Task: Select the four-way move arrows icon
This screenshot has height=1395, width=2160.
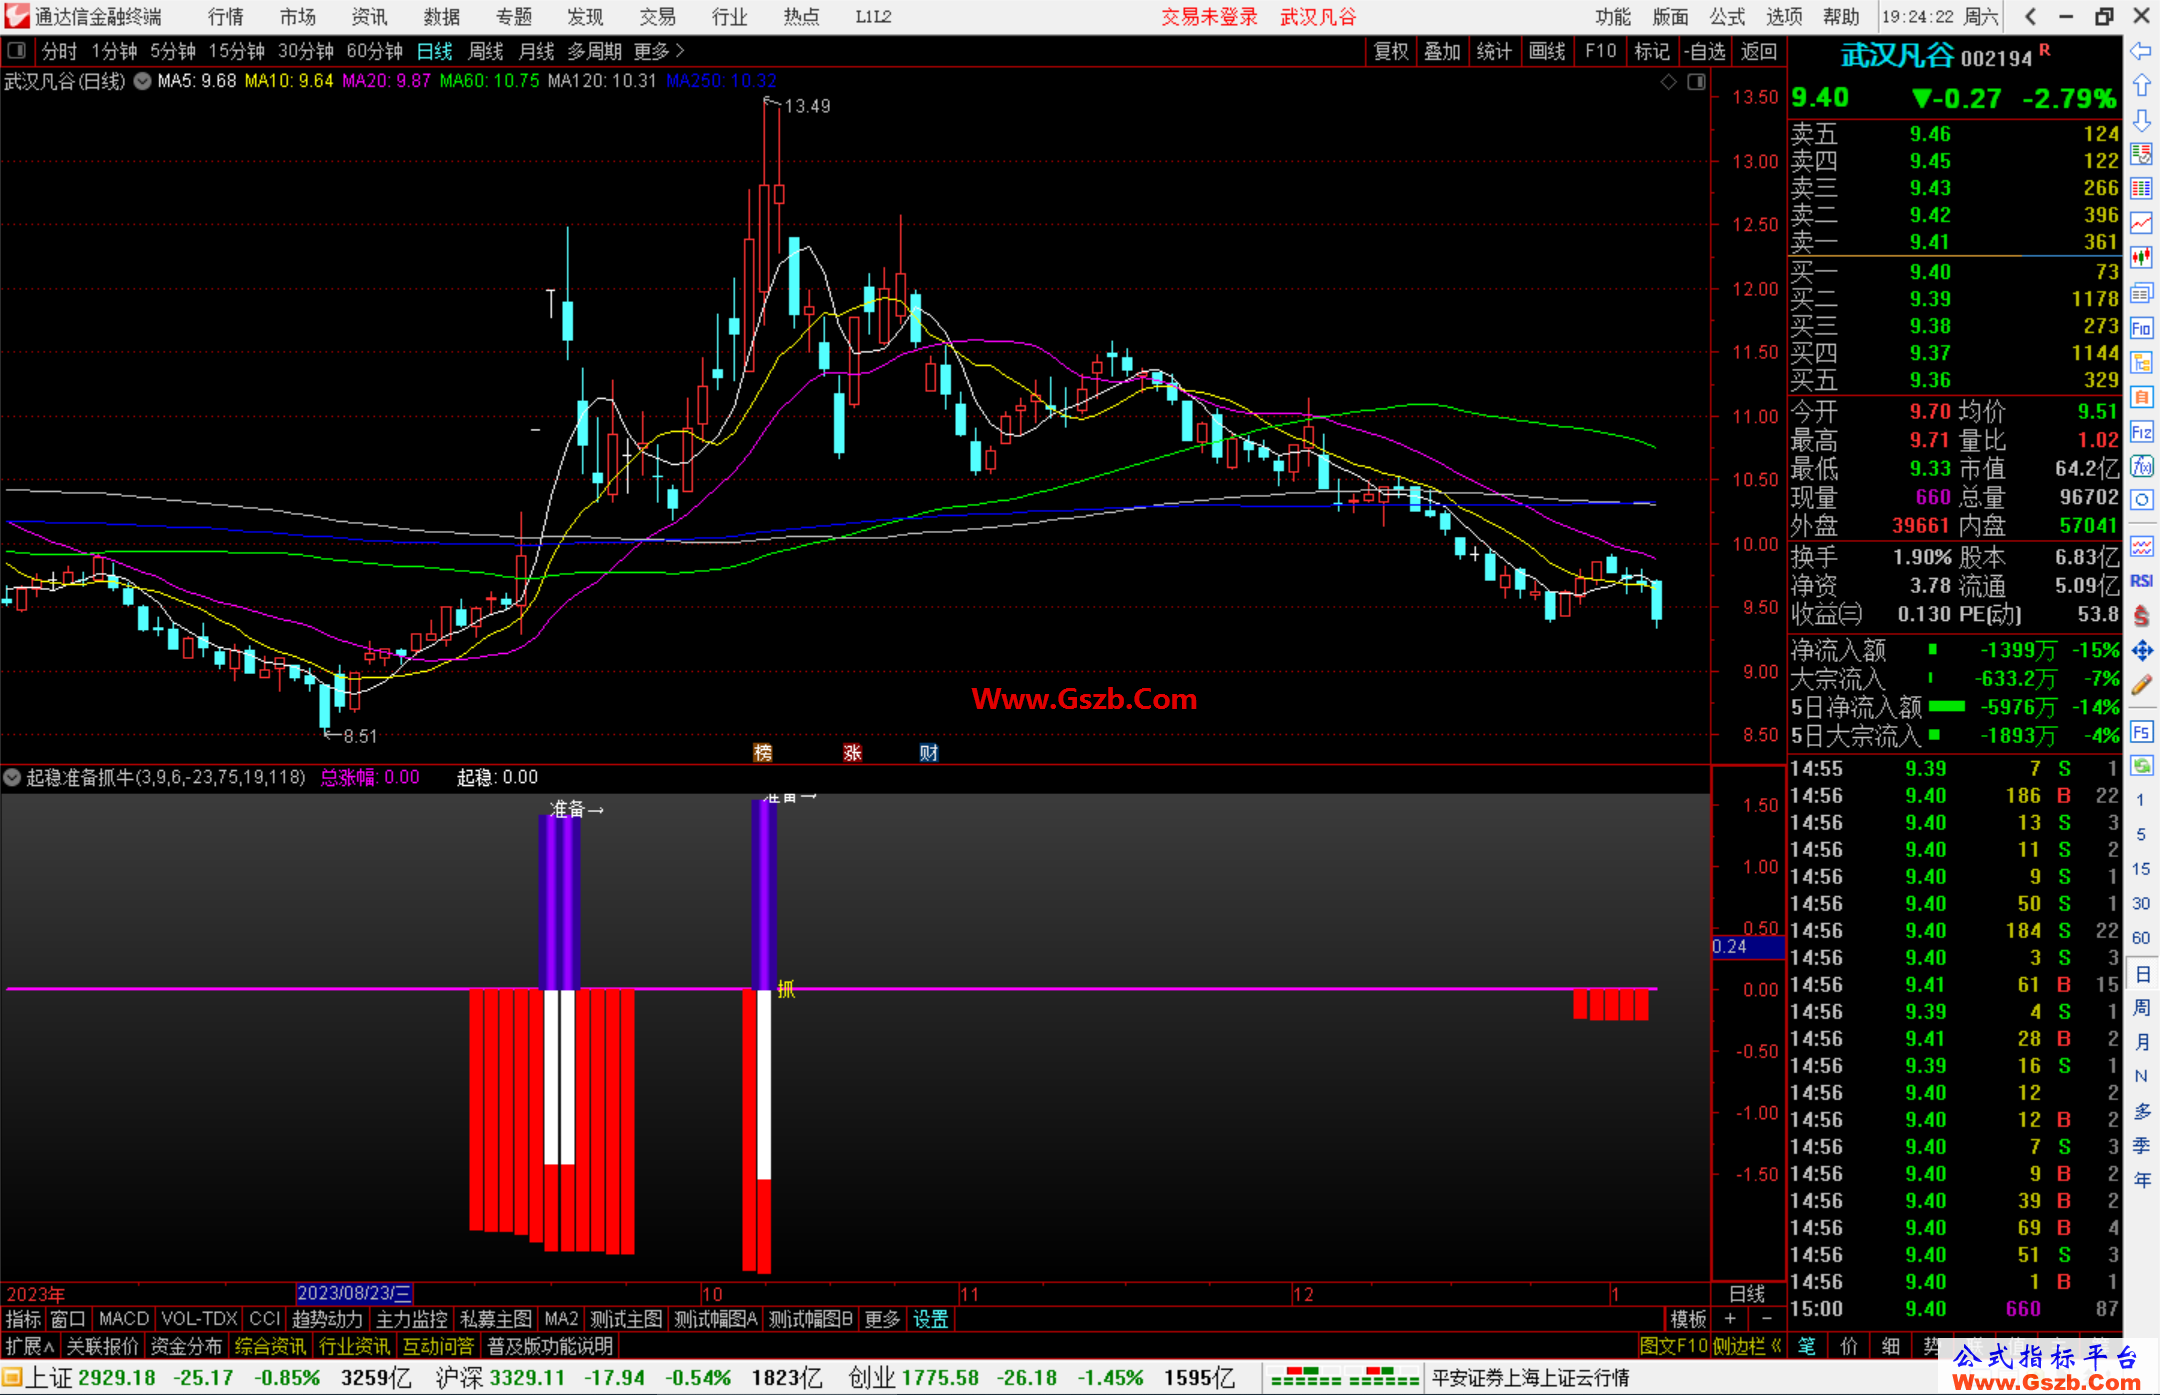Action: tap(2141, 651)
